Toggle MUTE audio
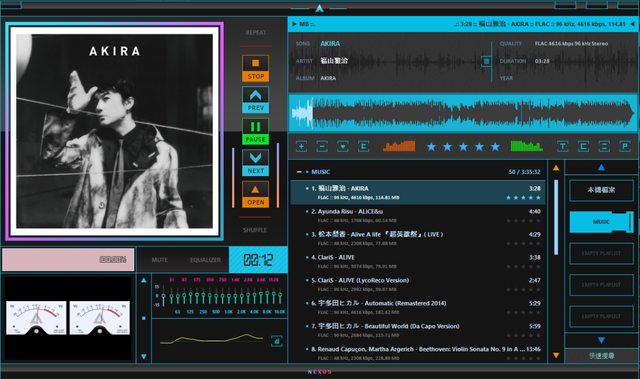The width and height of the screenshot is (640, 379). (160, 260)
